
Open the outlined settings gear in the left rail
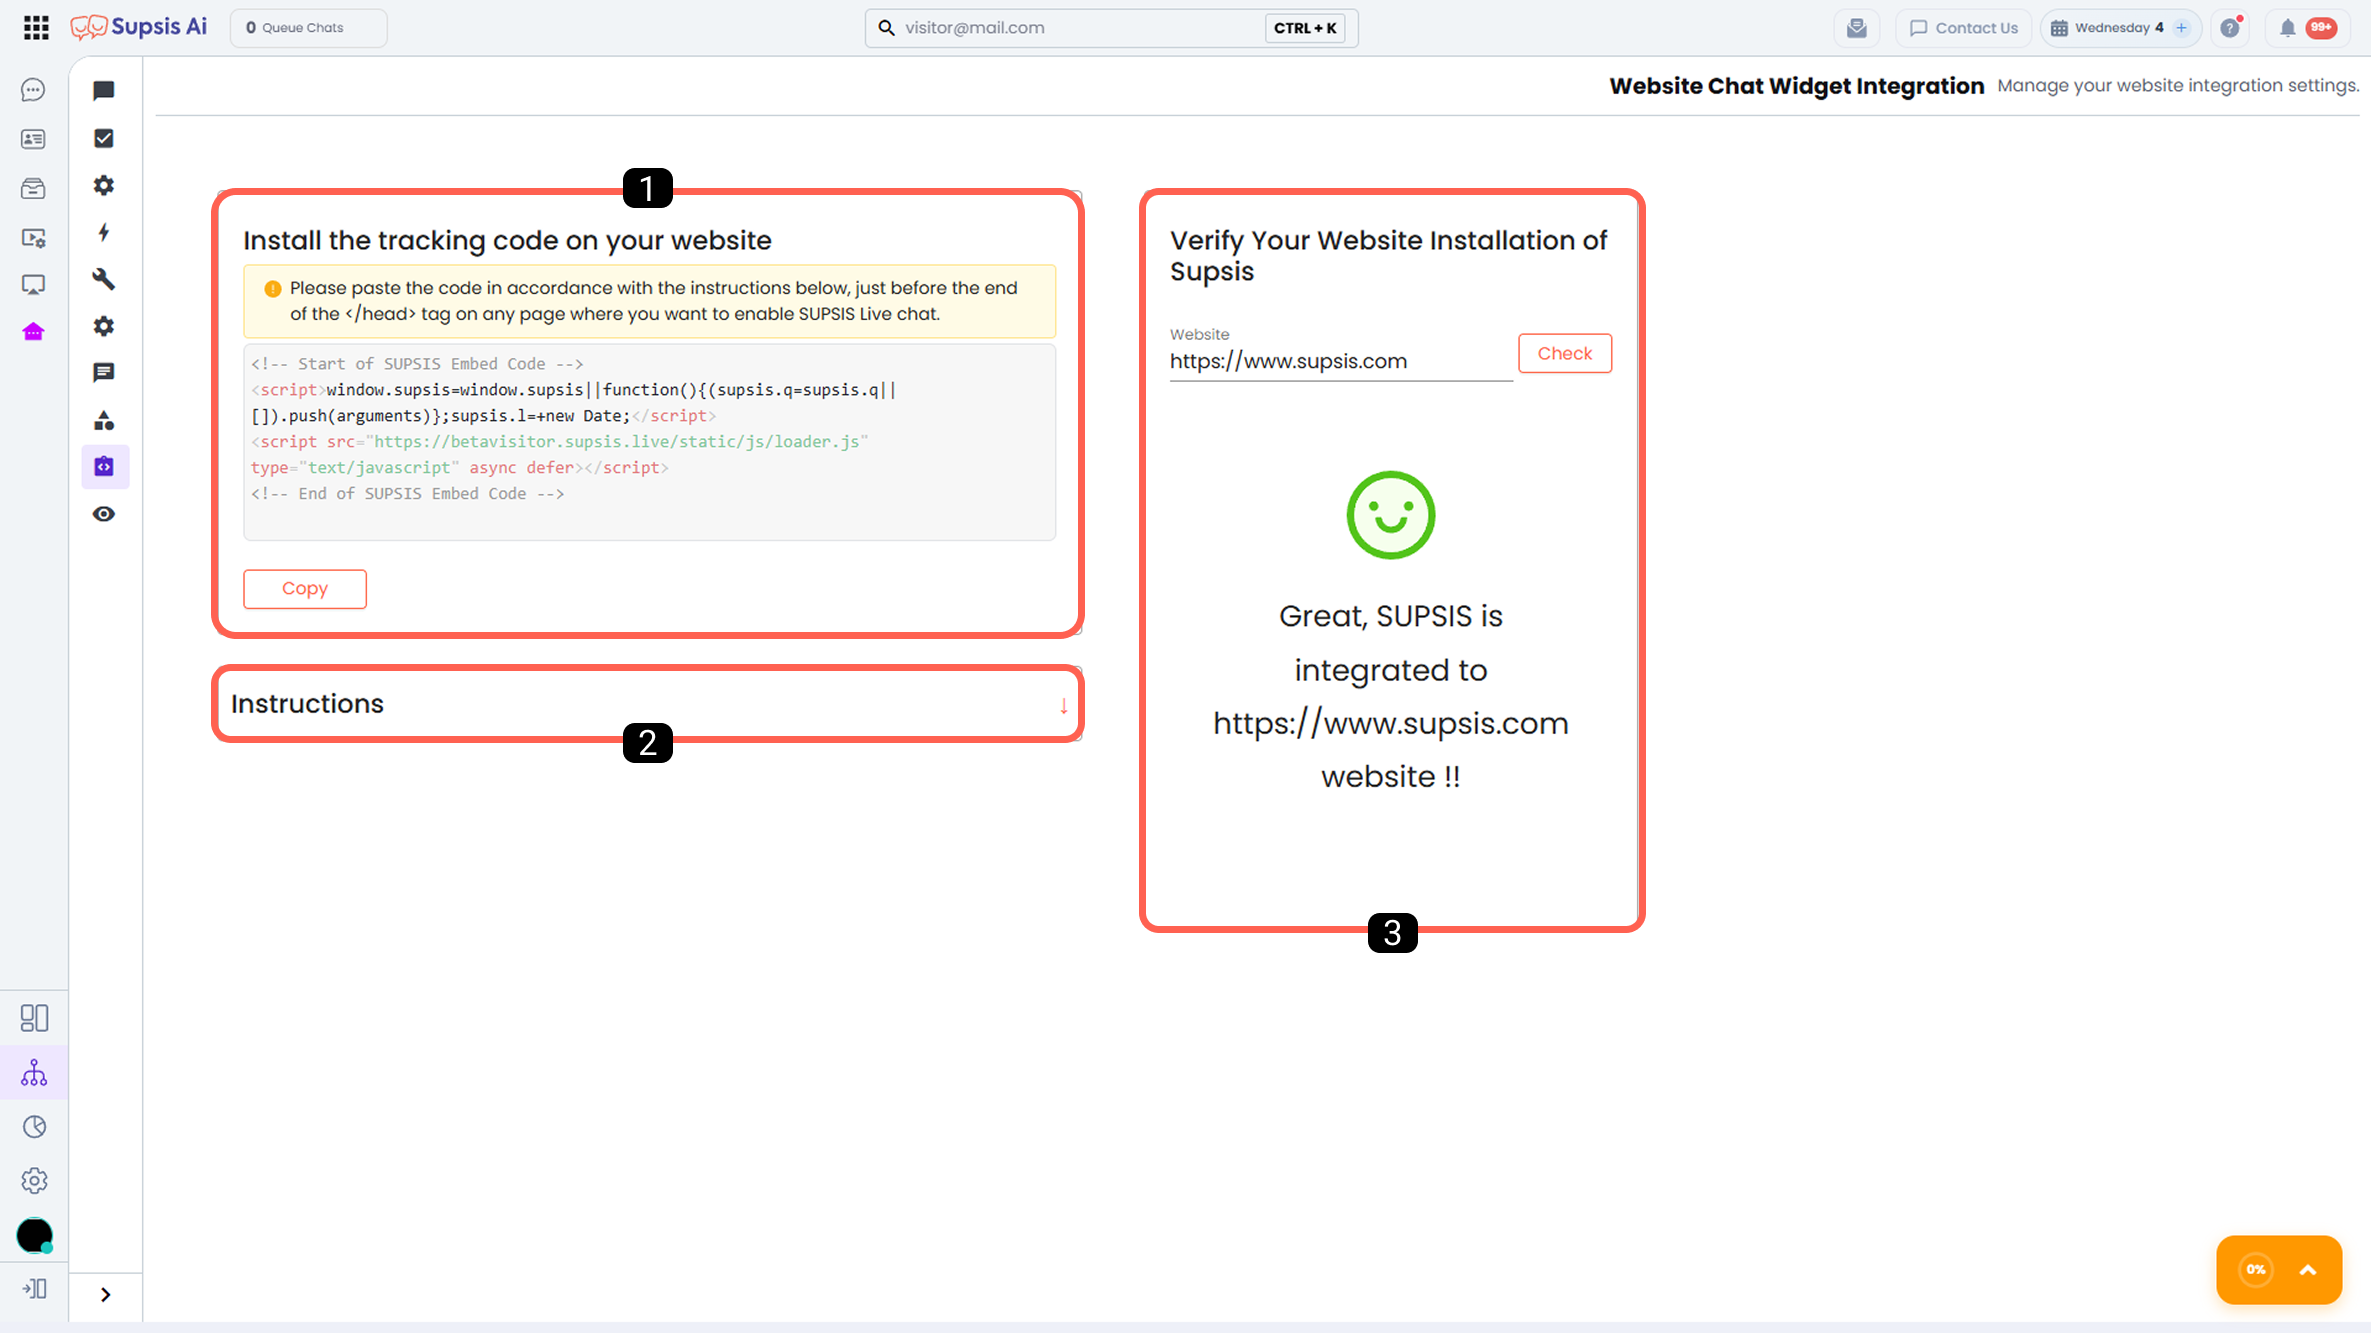coord(34,1181)
